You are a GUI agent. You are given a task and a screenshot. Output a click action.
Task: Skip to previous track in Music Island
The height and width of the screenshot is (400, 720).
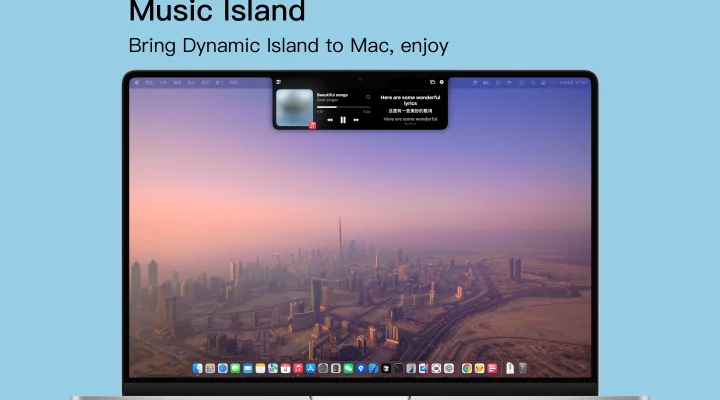pyautogui.click(x=330, y=120)
